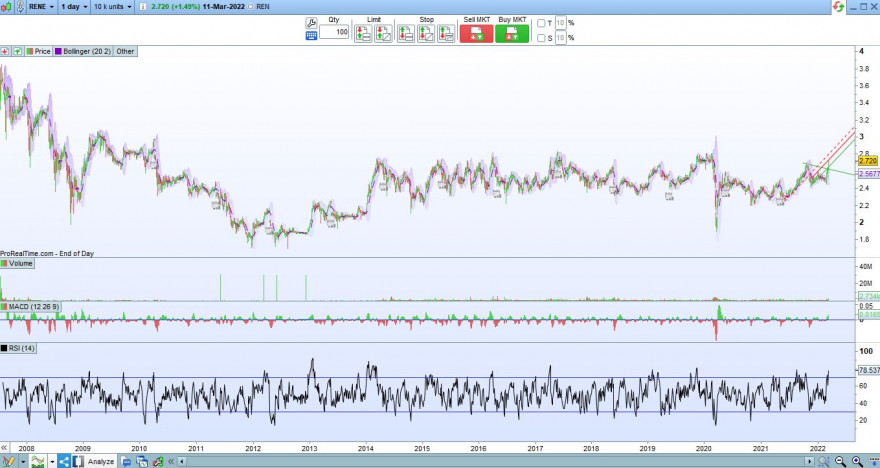Screen dimensions: 880x468
Task: Open the RENE ticker dropdown
Action: [42, 7]
